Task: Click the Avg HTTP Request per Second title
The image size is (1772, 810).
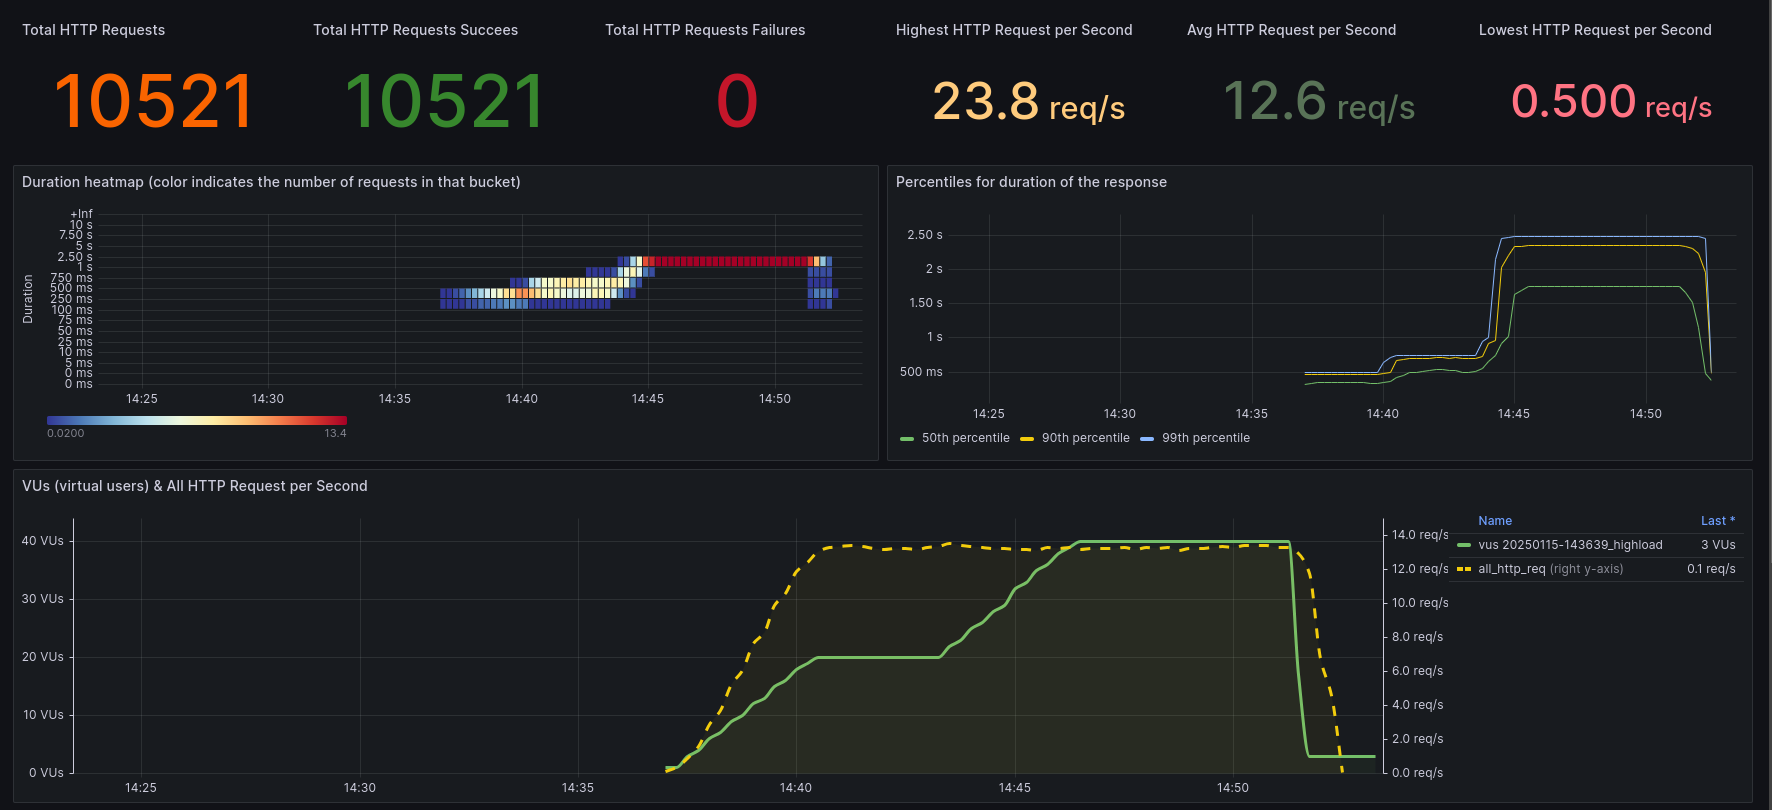Action: coord(1291,30)
